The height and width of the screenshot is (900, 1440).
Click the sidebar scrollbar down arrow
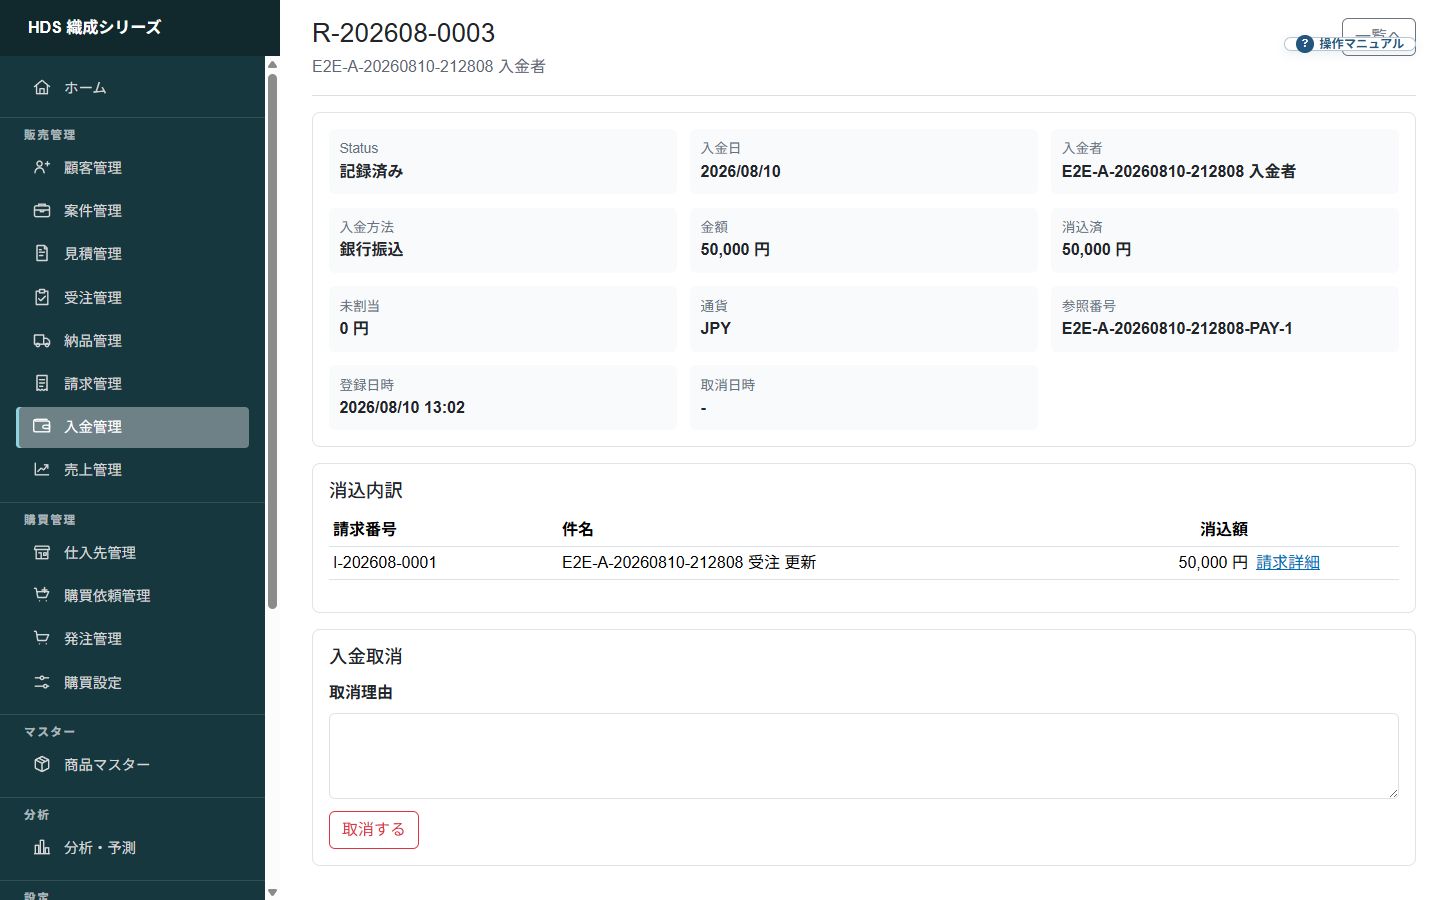pos(272,892)
